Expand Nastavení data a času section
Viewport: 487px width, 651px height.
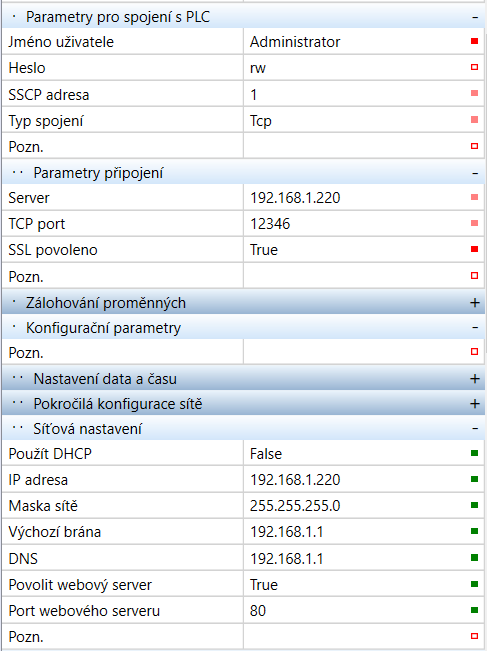pos(475,379)
